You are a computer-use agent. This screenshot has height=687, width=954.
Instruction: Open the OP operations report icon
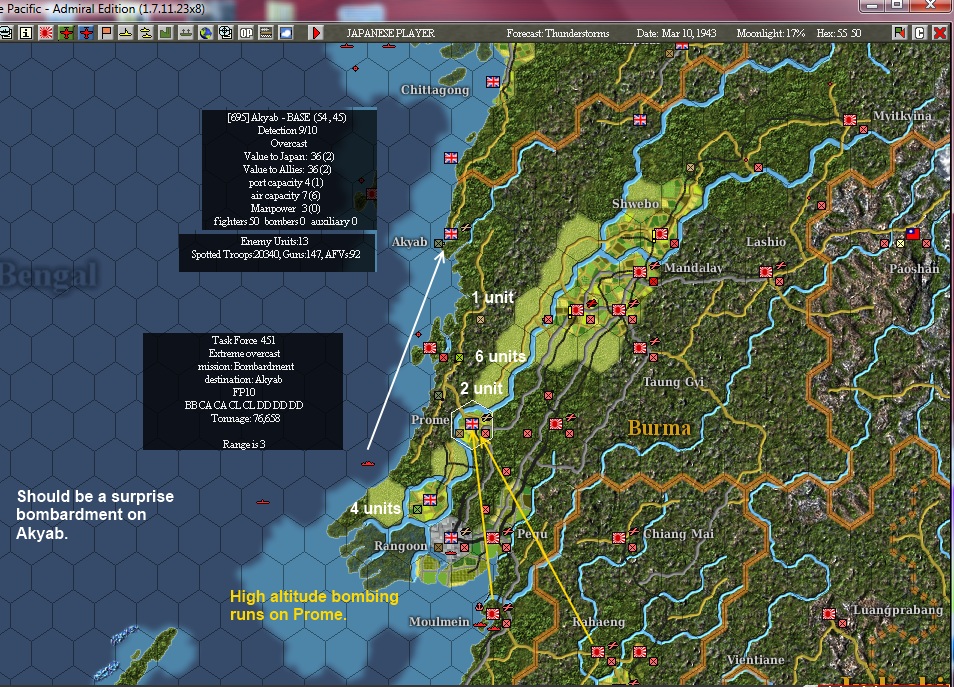(246, 33)
